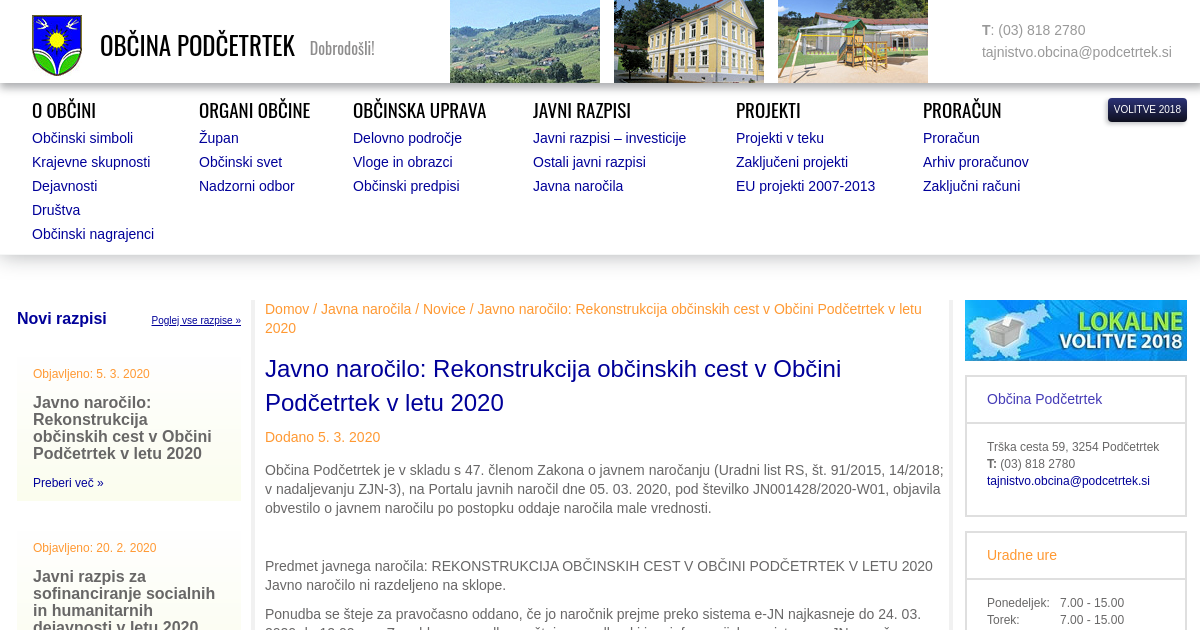Image resolution: width=1200 pixels, height=630 pixels.
Task: Open Arhiv proračunov page
Action: [975, 162]
